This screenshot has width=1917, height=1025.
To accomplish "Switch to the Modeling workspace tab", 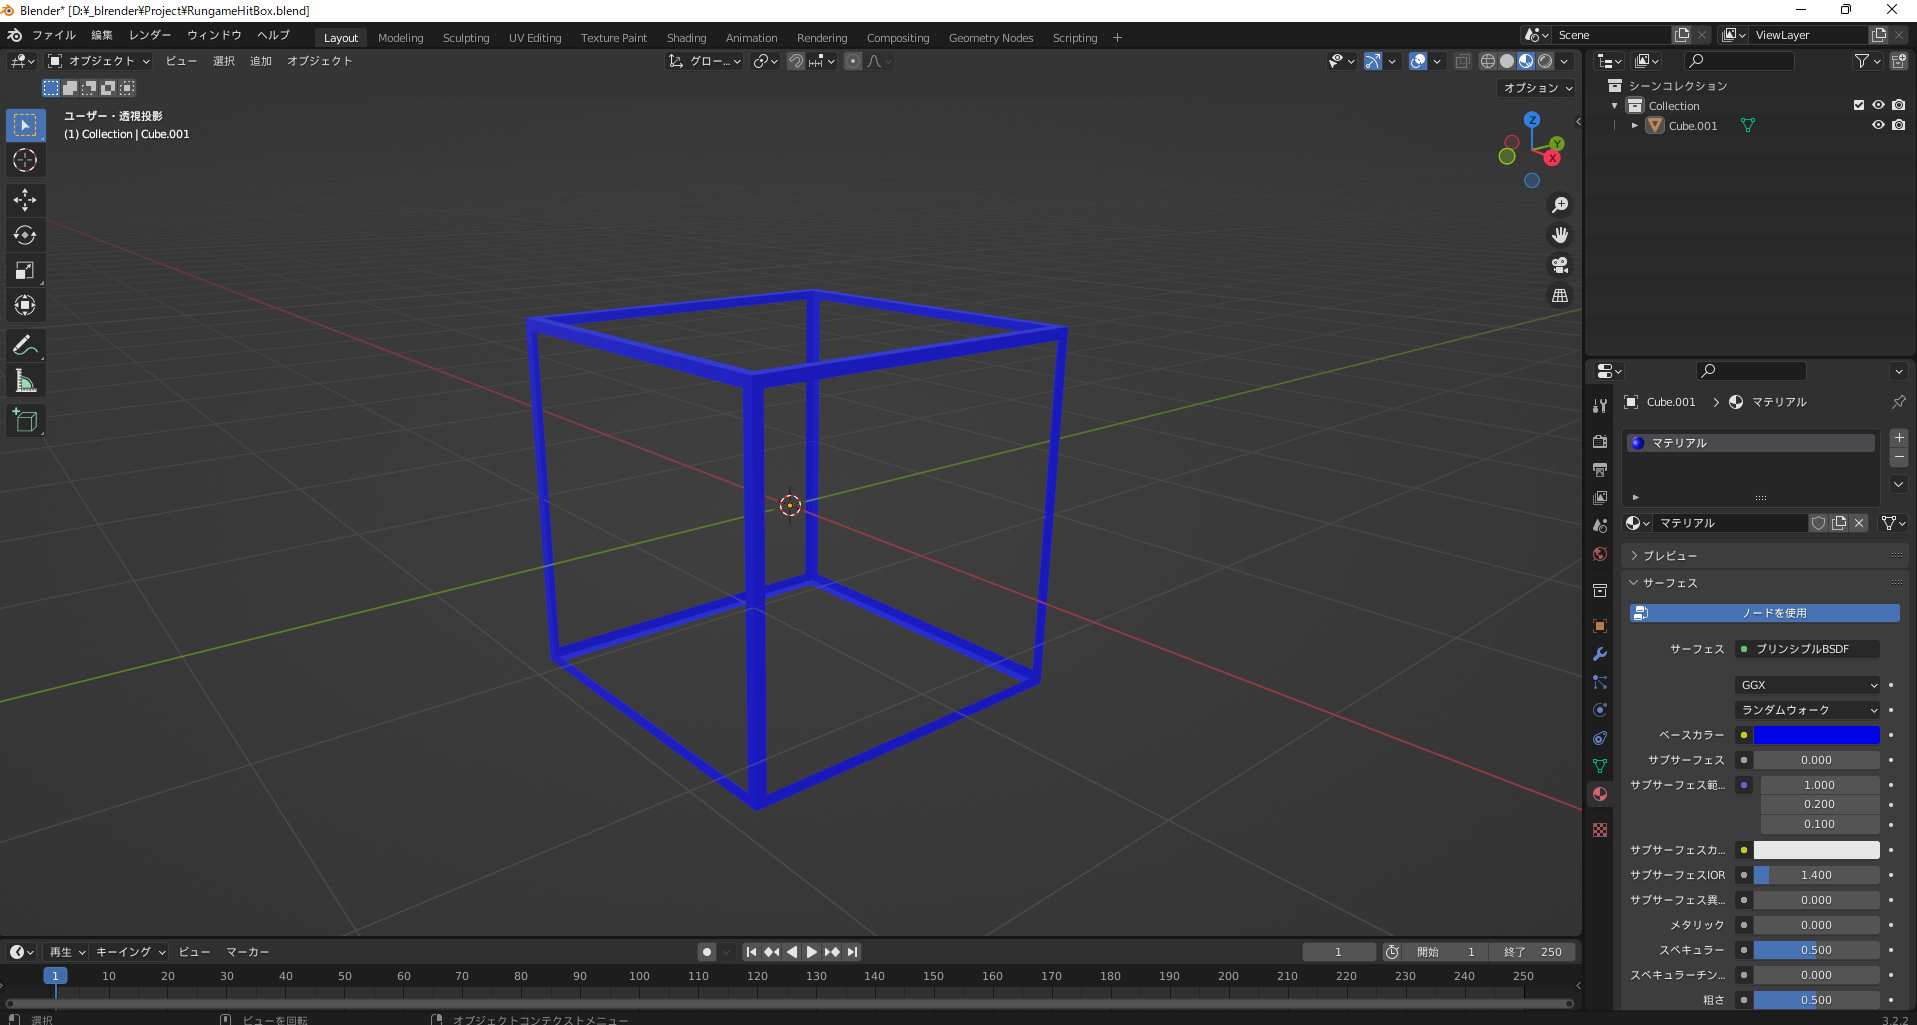I will [x=401, y=38].
